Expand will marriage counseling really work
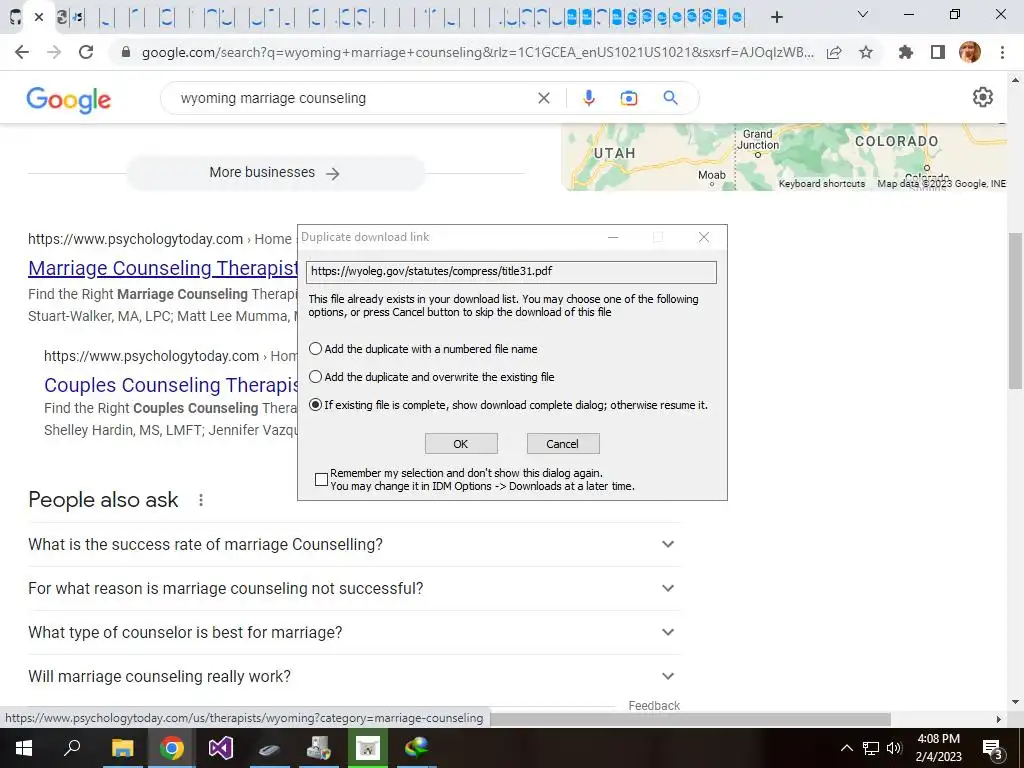Screen dimensions: 1024x768 (x=355, y=676)
